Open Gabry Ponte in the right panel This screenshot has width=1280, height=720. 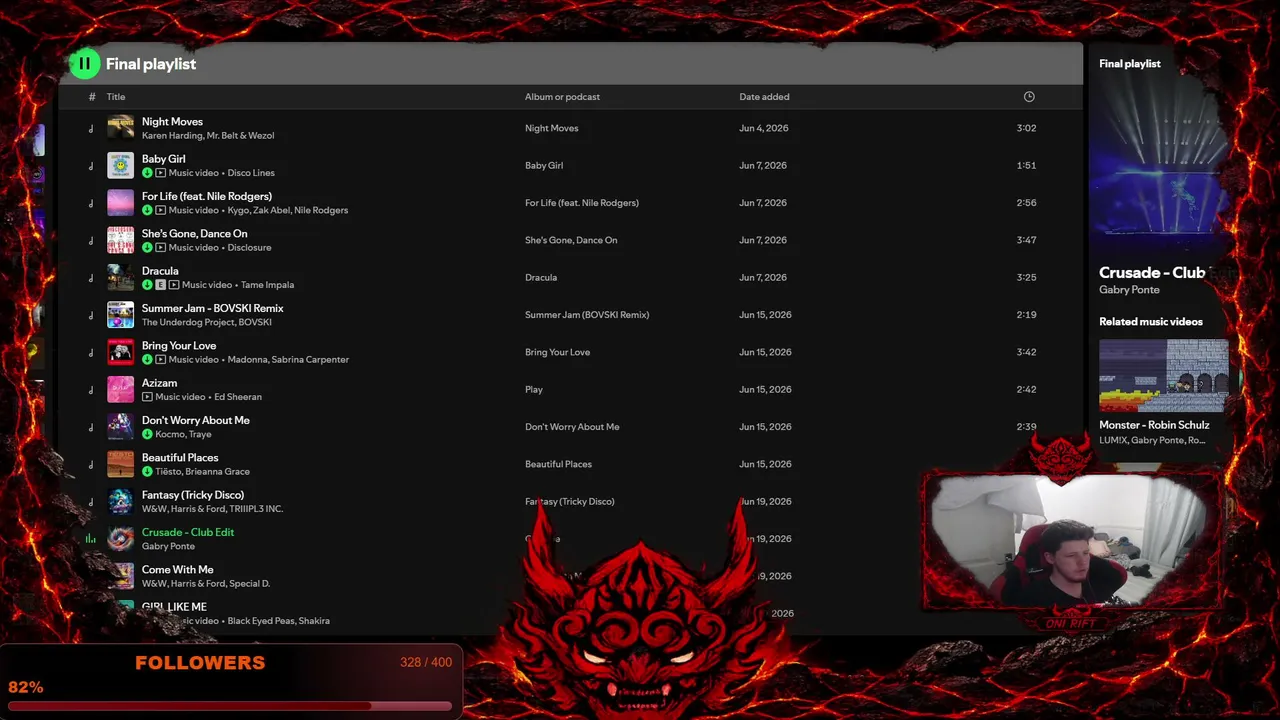[1129, 290]
